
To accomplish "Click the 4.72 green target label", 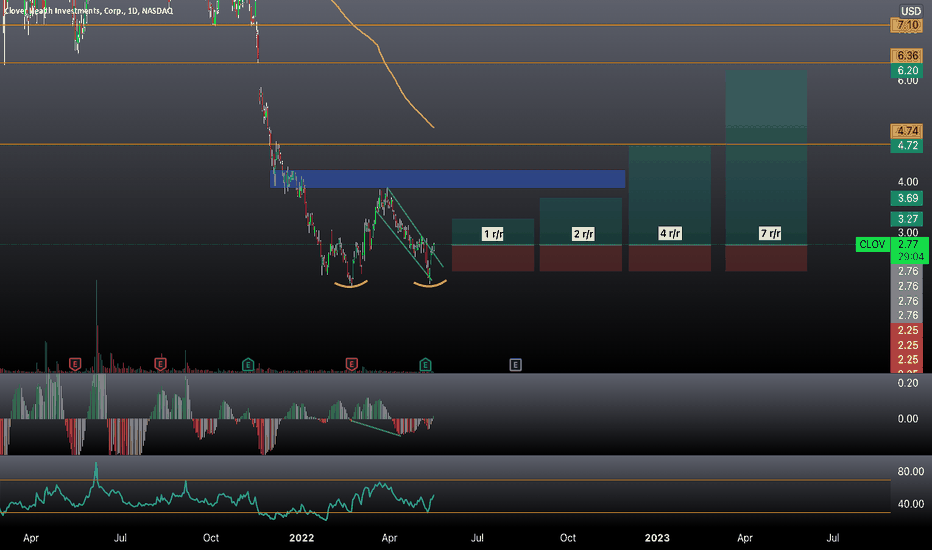I will pos(907,146).
